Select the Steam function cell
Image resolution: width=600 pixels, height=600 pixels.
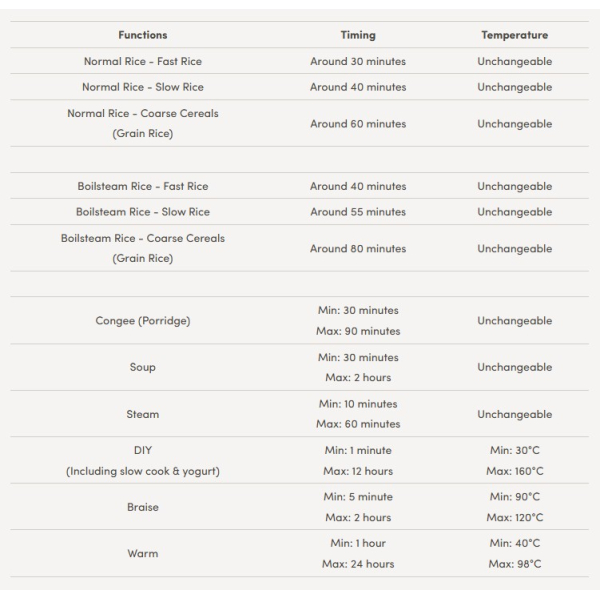tap(143, 414)
